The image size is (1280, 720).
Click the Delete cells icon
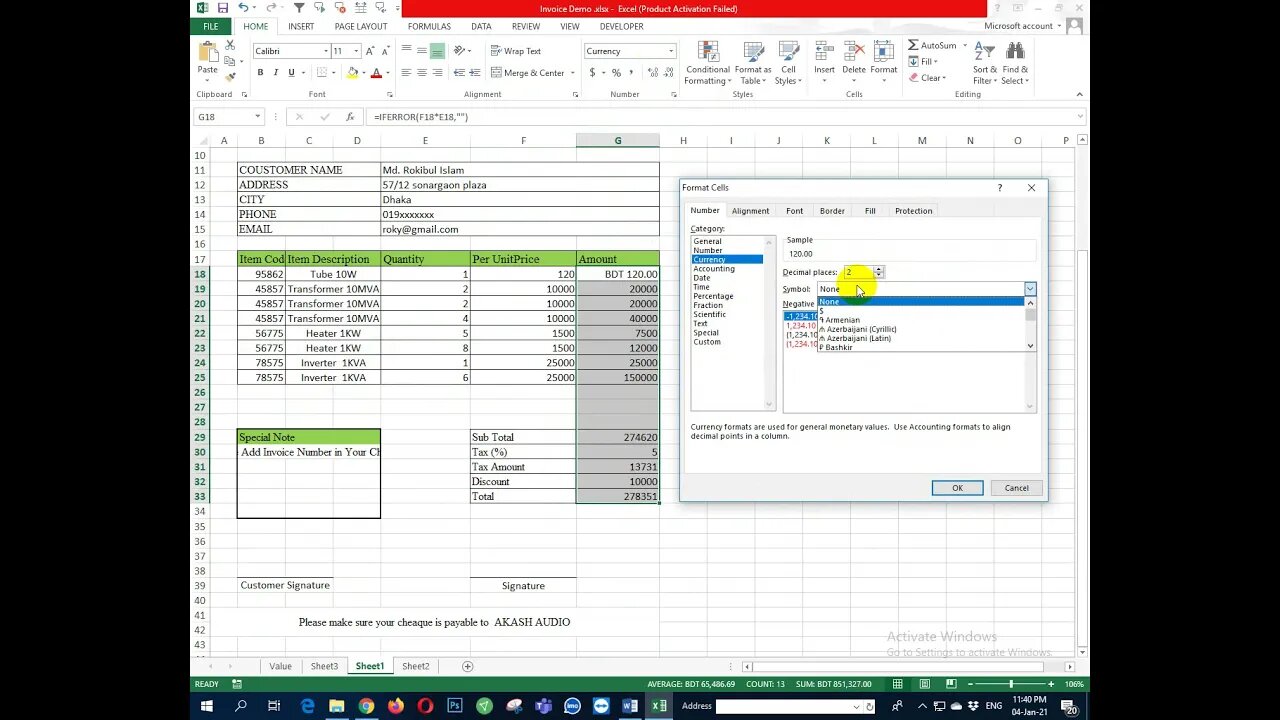coord(854,51)
